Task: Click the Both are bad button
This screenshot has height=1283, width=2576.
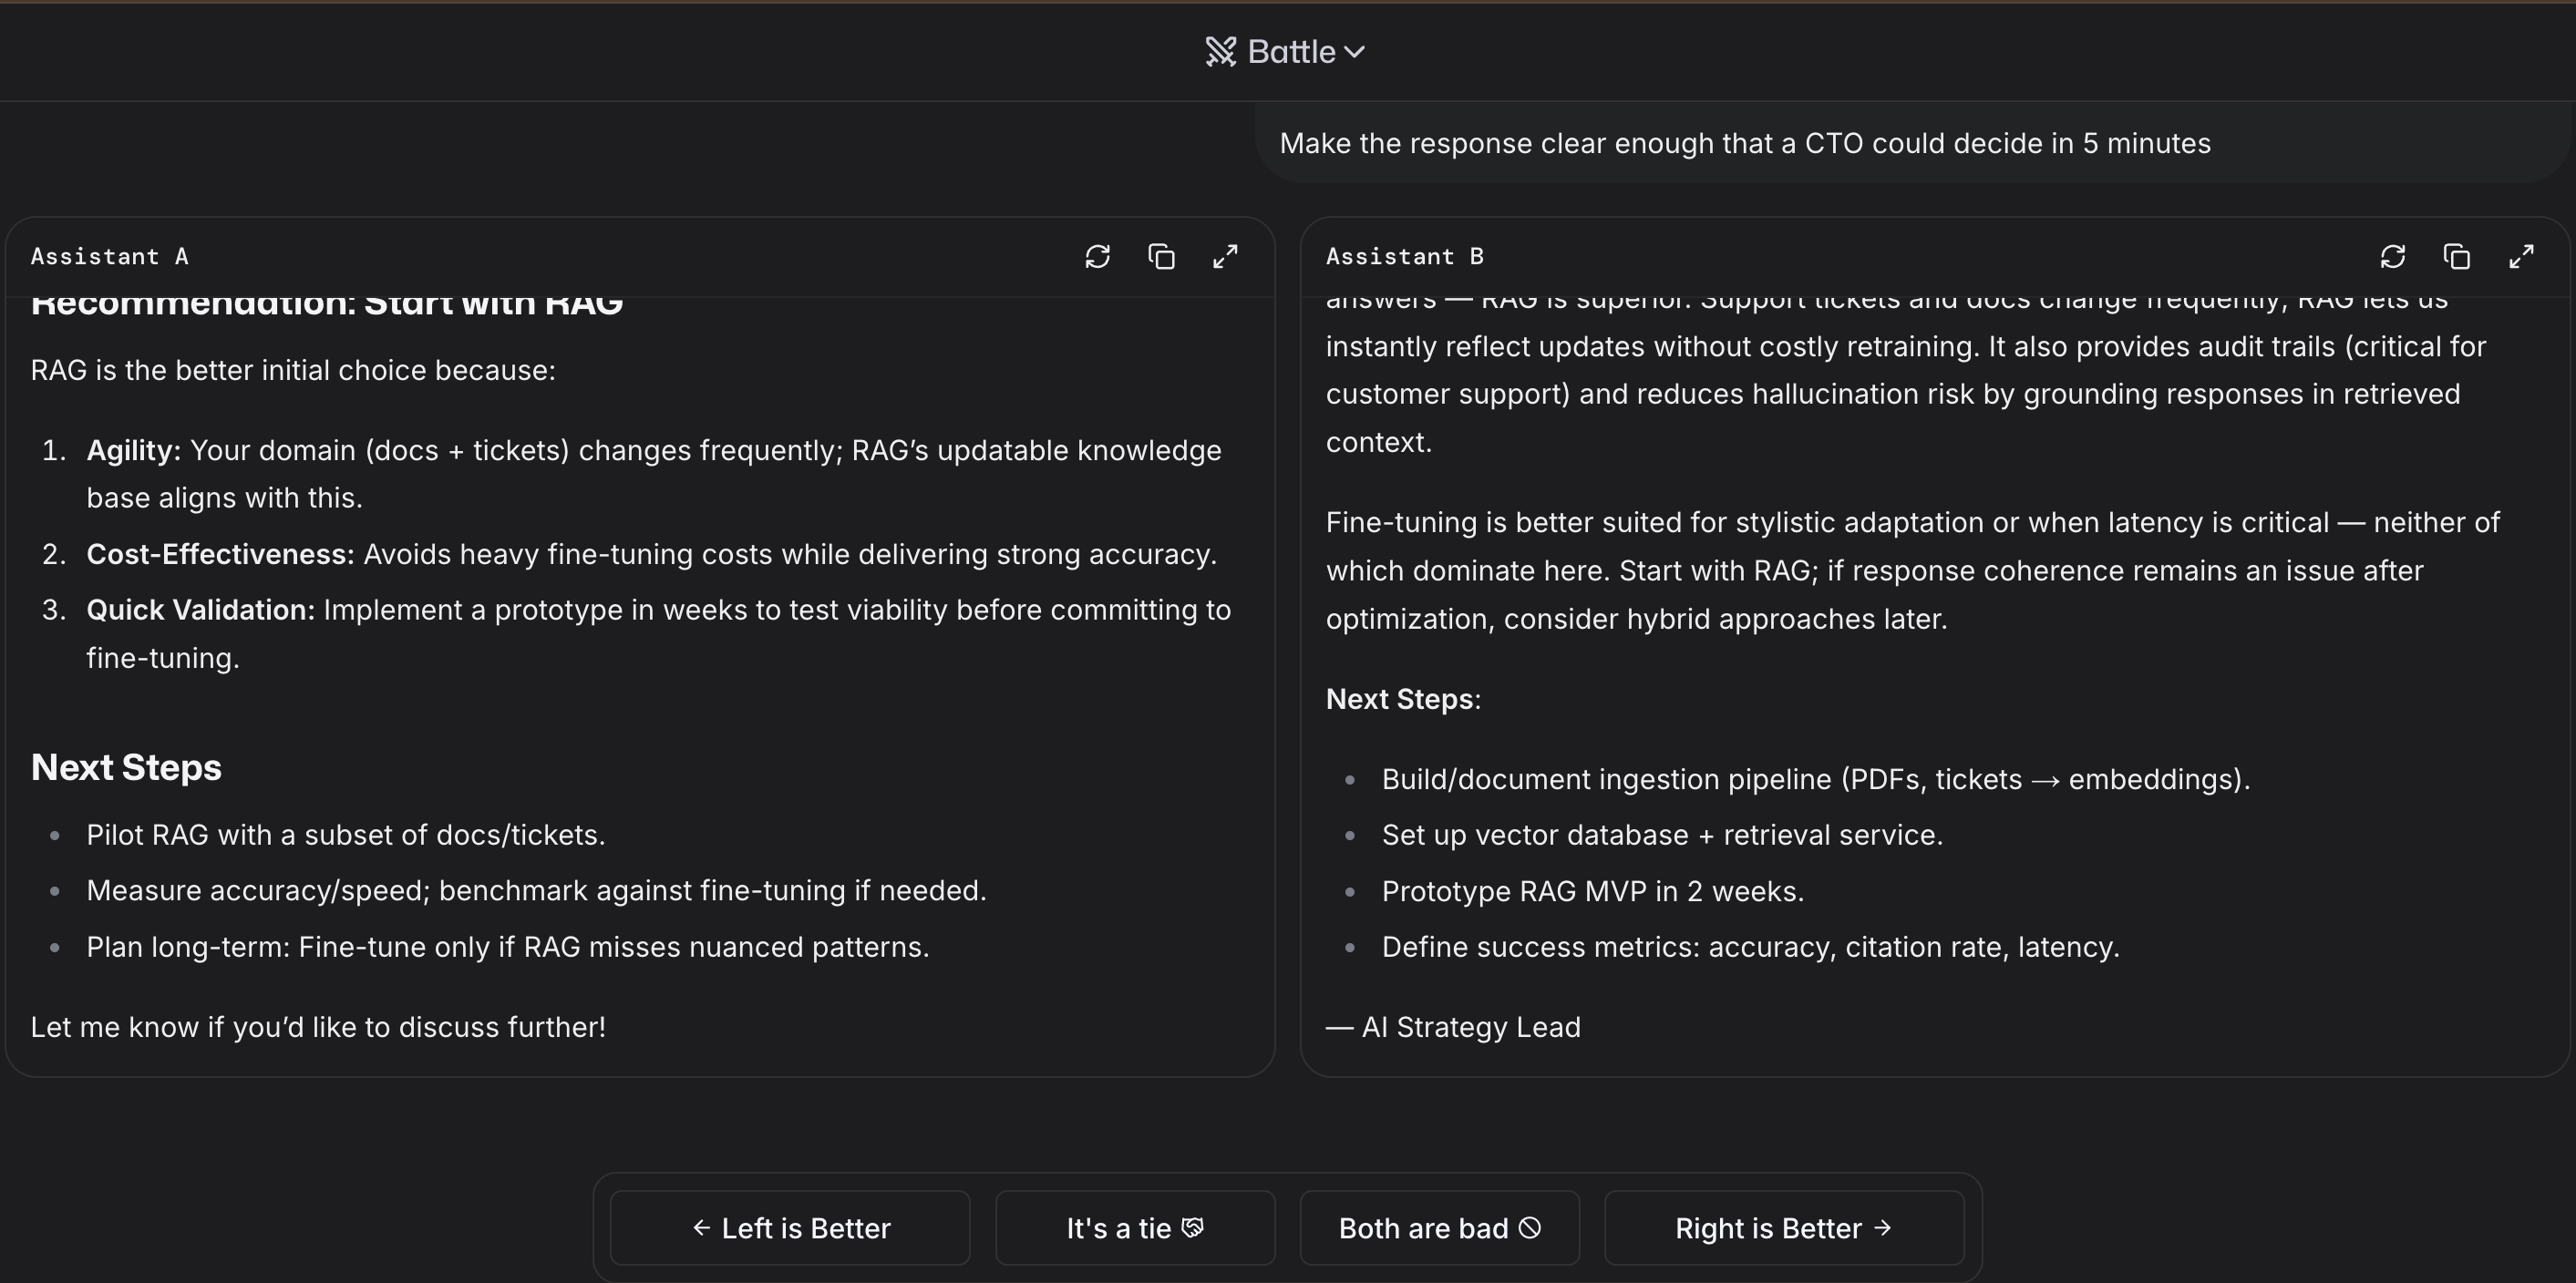Action: pos(1439,1228)
